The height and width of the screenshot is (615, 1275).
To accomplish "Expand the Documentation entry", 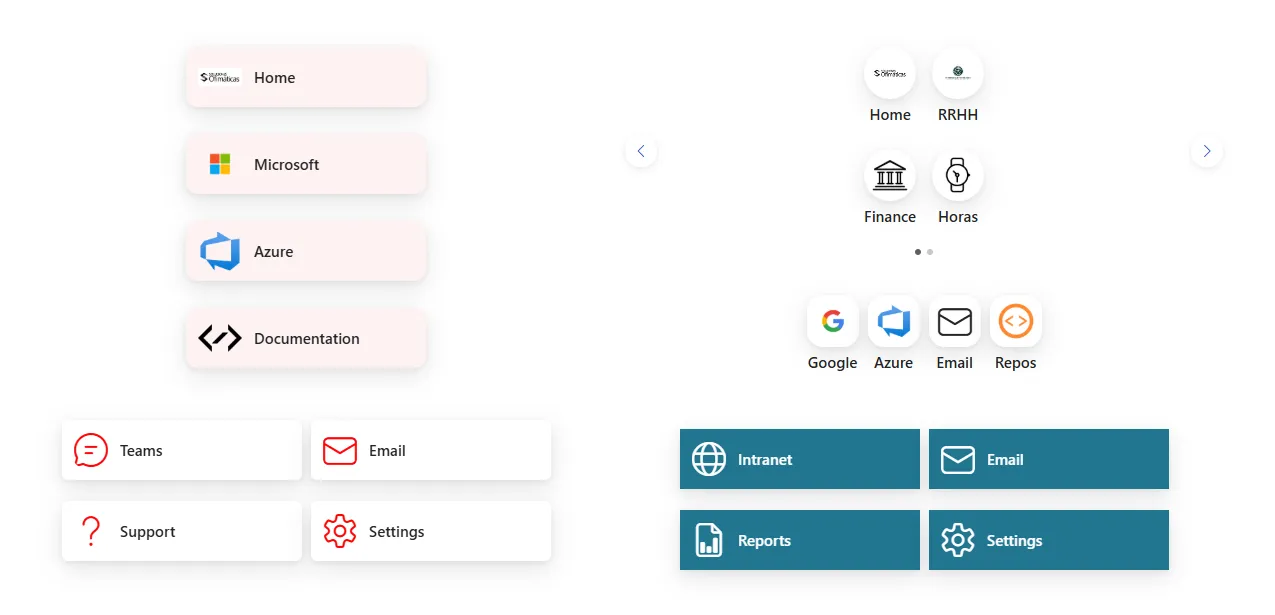I will (305, 338).
